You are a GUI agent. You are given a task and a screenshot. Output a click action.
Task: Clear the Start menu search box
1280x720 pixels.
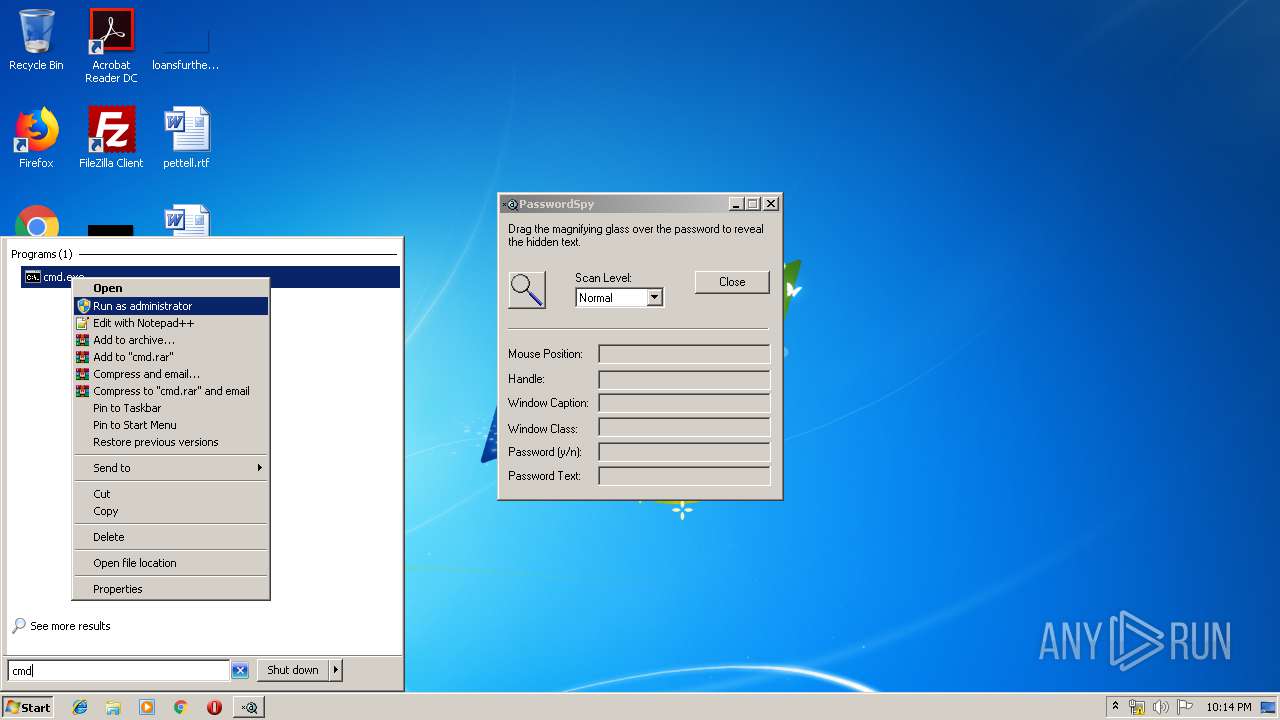[240, 671]
